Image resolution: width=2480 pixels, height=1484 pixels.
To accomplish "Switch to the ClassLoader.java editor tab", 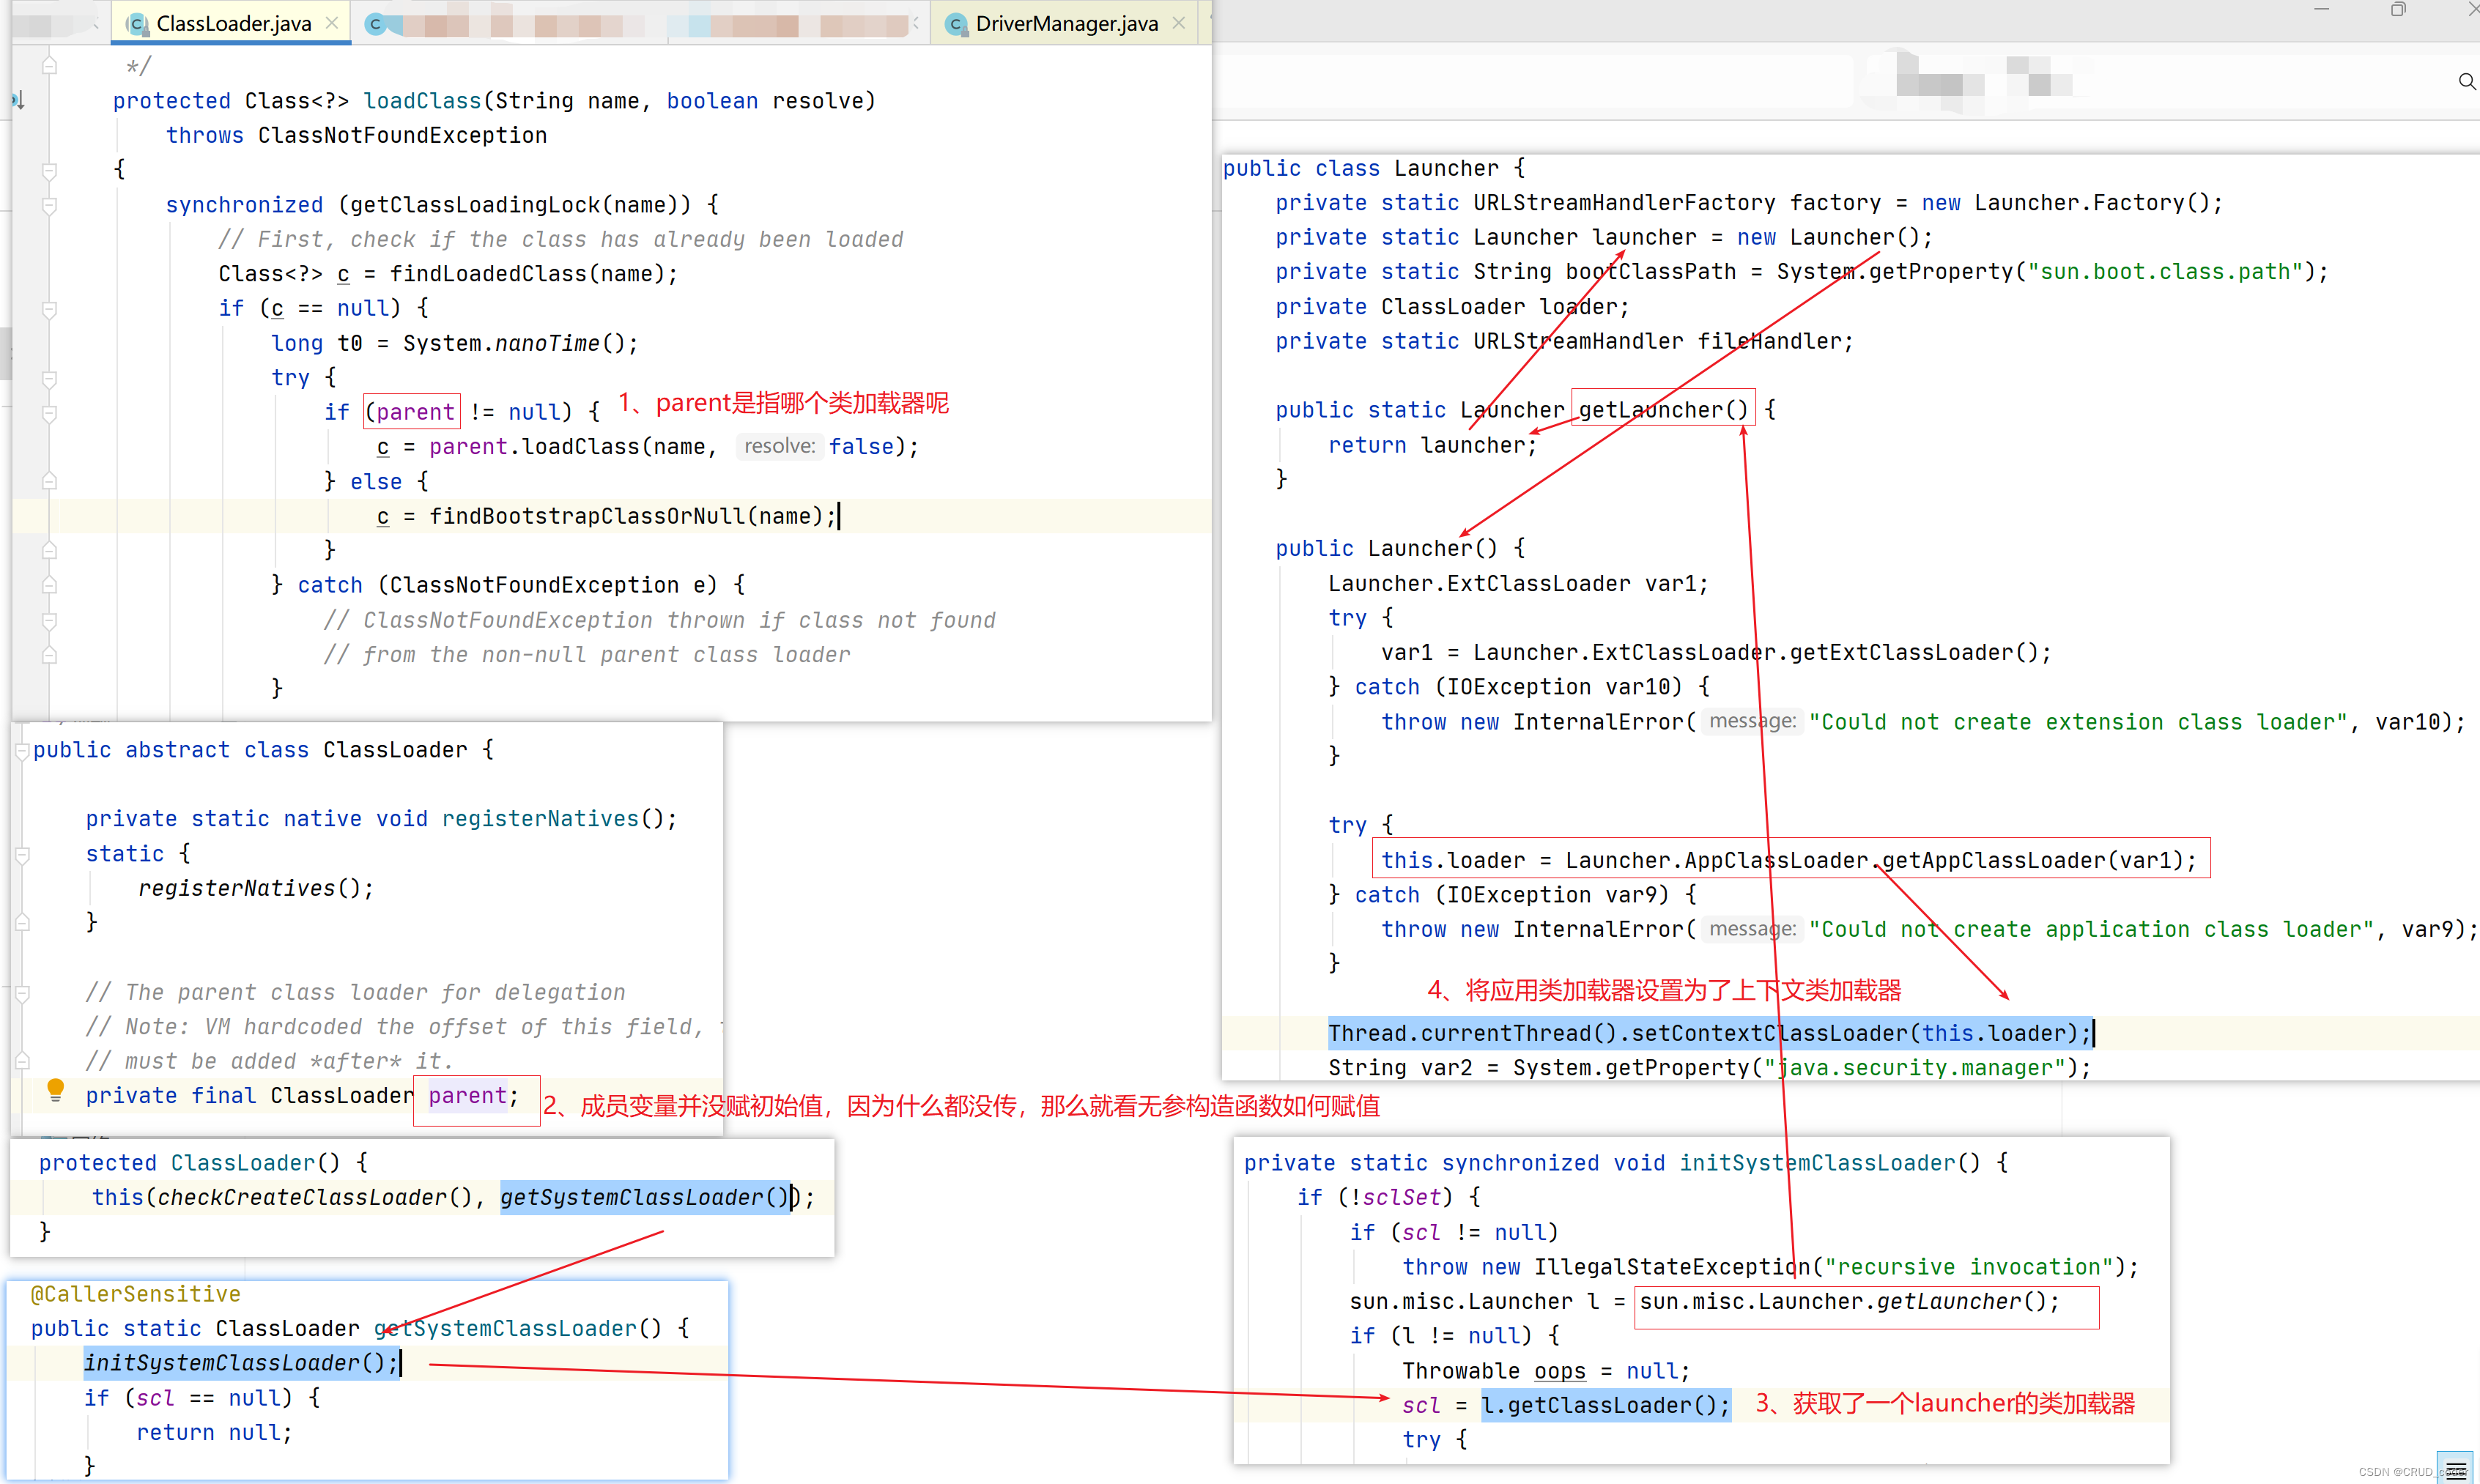I will click(231, 23).
